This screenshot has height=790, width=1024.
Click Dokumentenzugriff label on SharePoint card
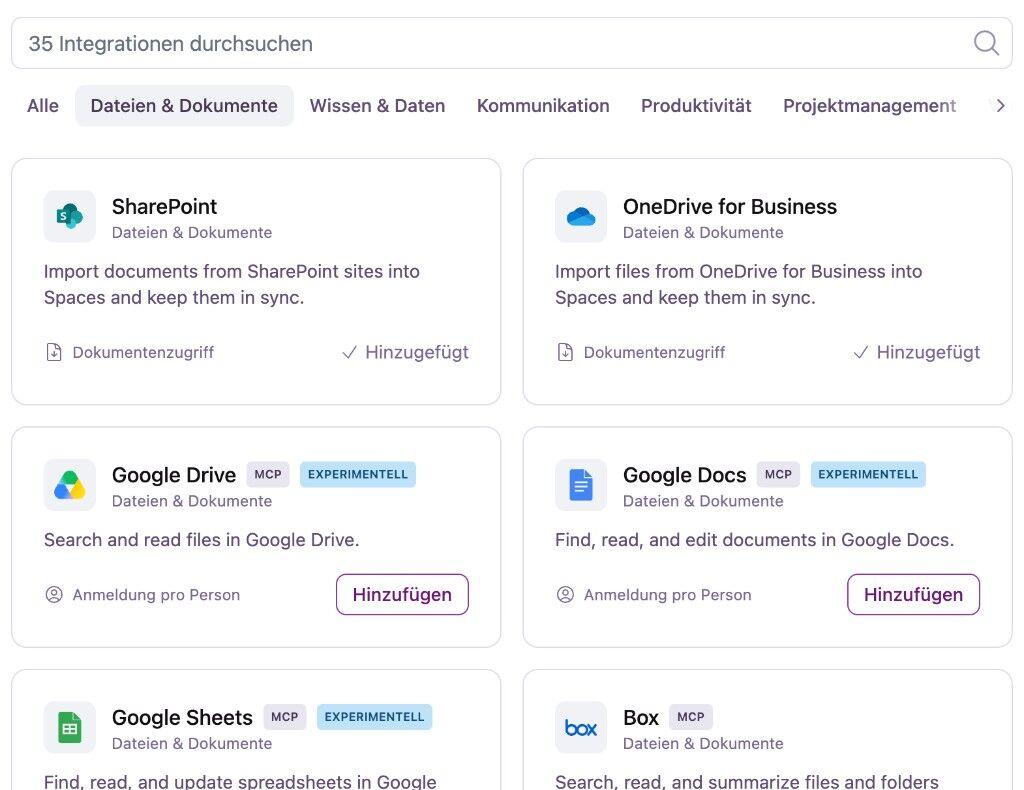143,353
